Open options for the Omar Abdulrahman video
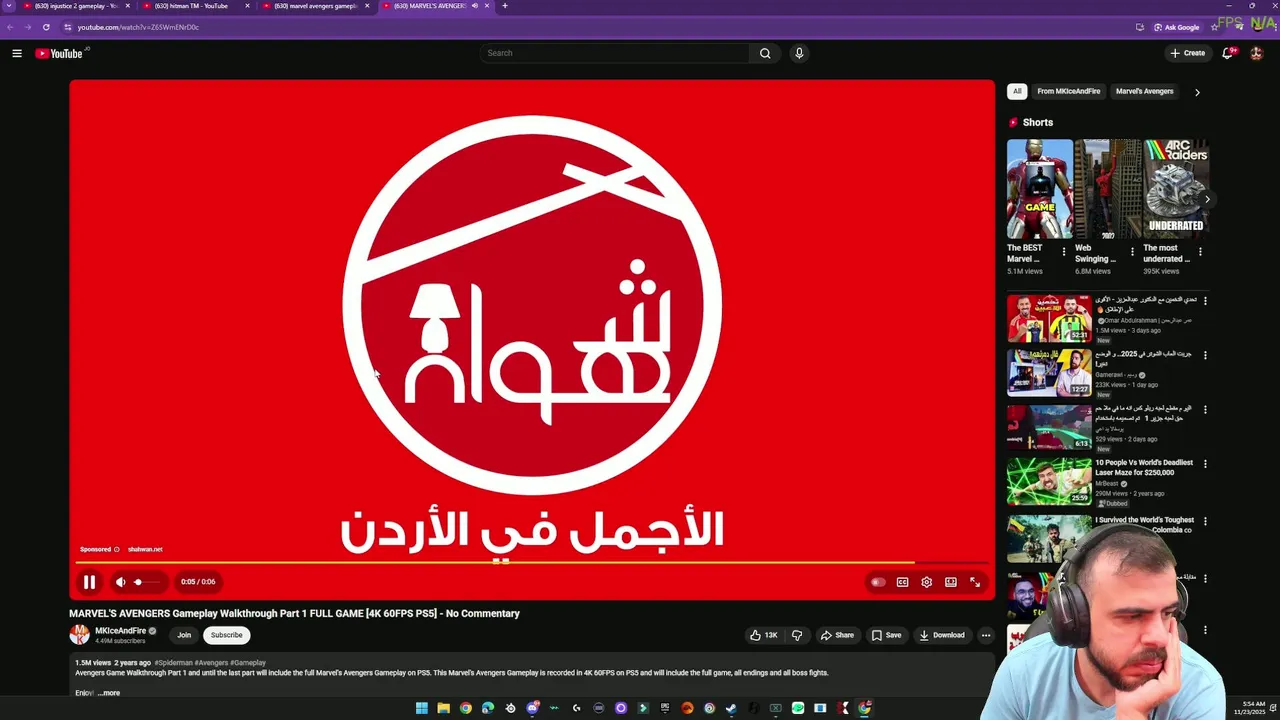Viewport: 1280px width, 720px height. (x=1205, y=301)
